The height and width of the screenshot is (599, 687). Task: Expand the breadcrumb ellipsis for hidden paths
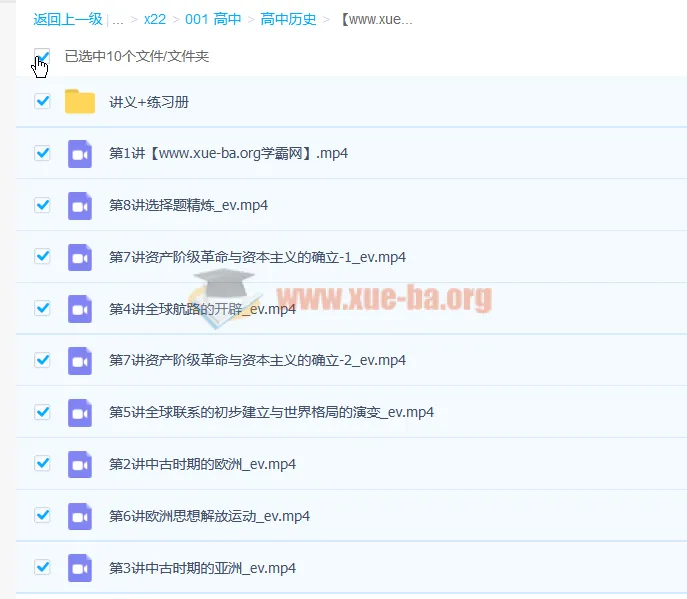pos(118,19)
